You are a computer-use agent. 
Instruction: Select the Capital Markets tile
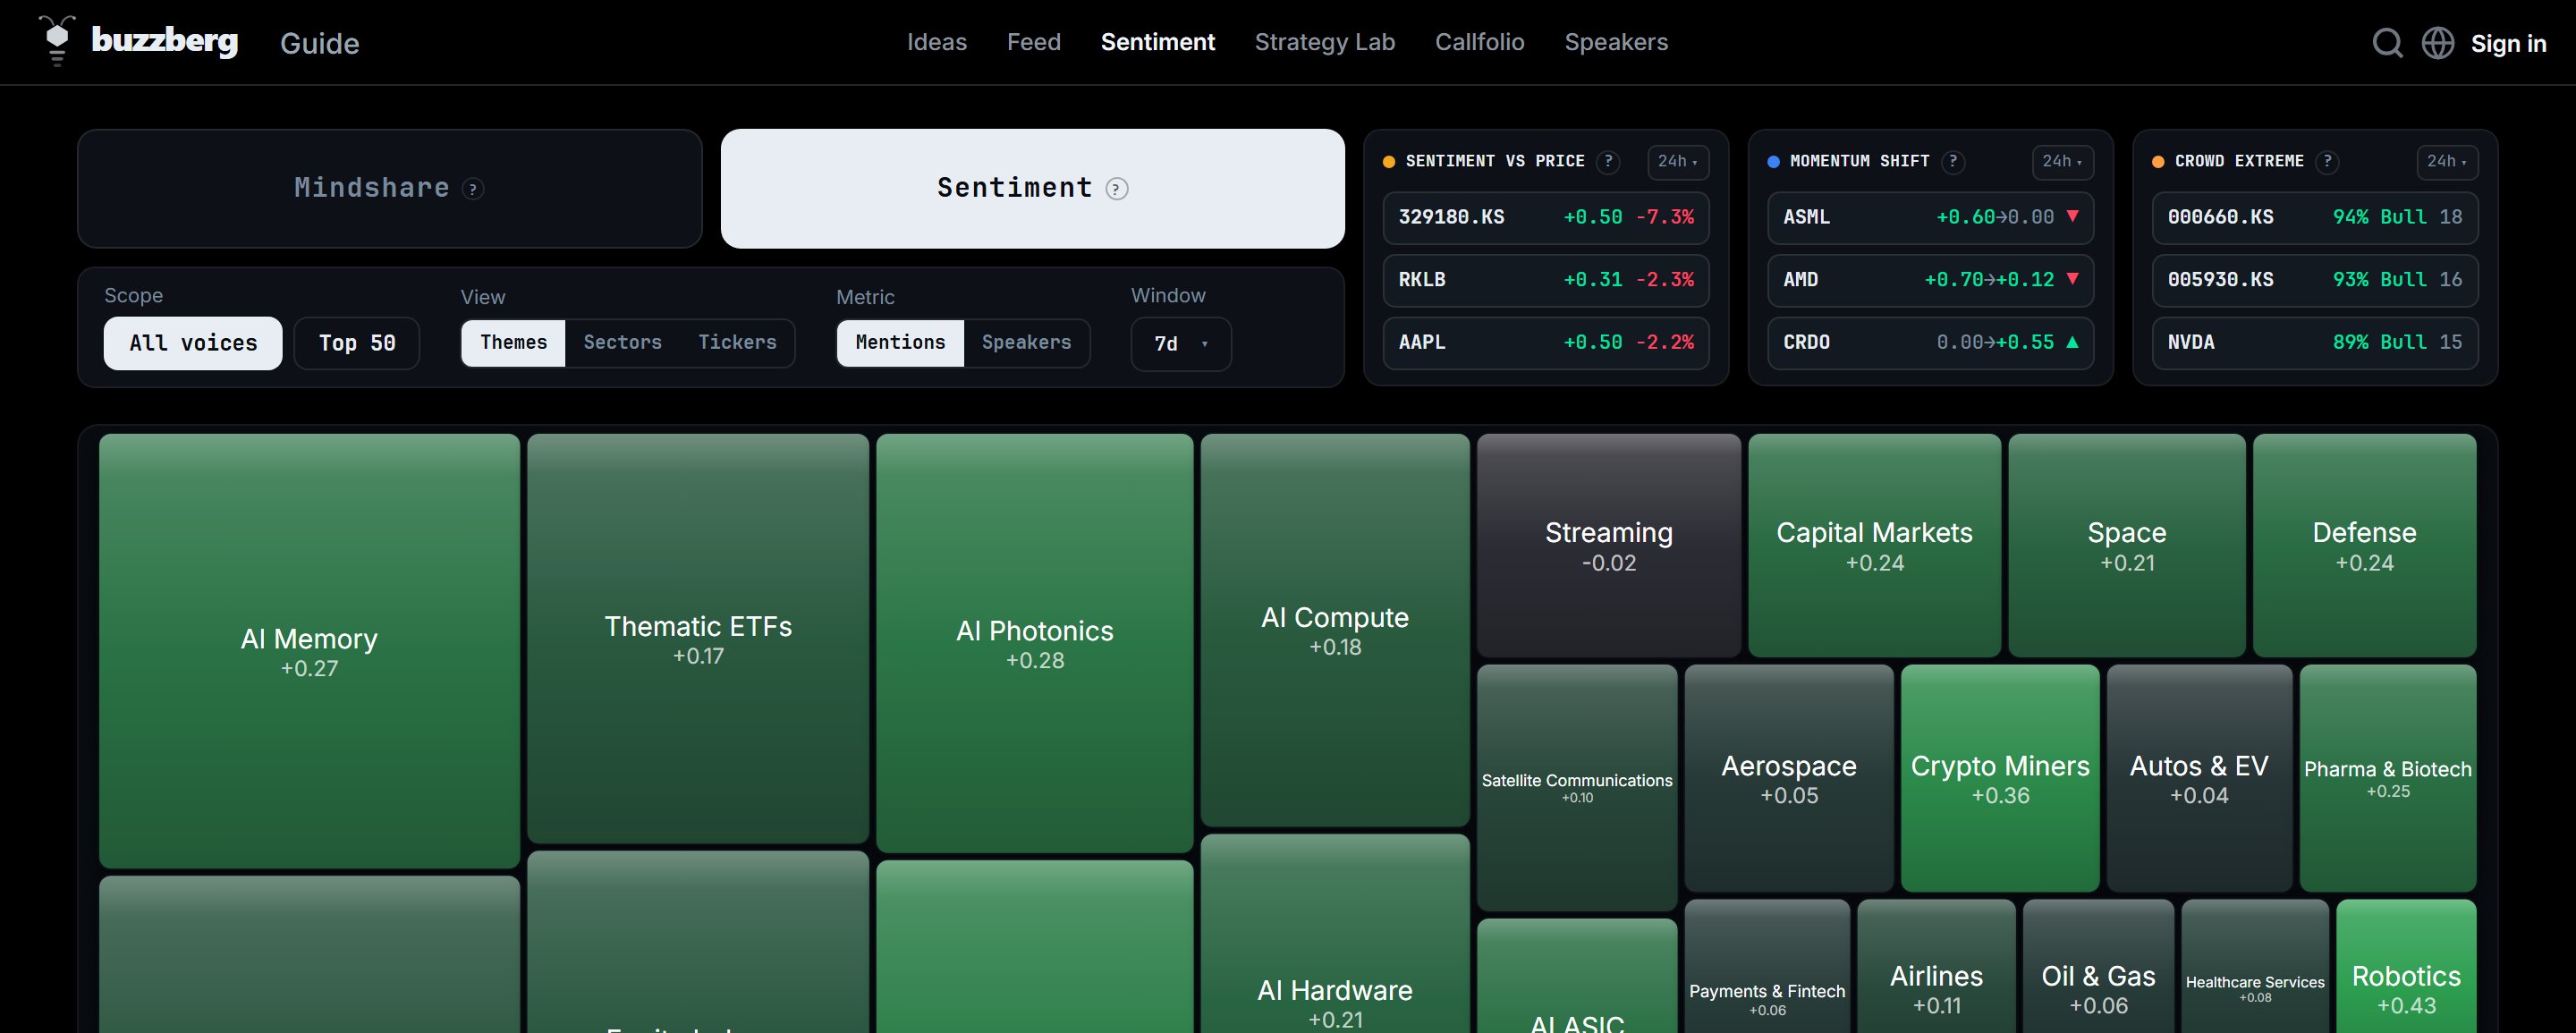(x=1875, y=545)
